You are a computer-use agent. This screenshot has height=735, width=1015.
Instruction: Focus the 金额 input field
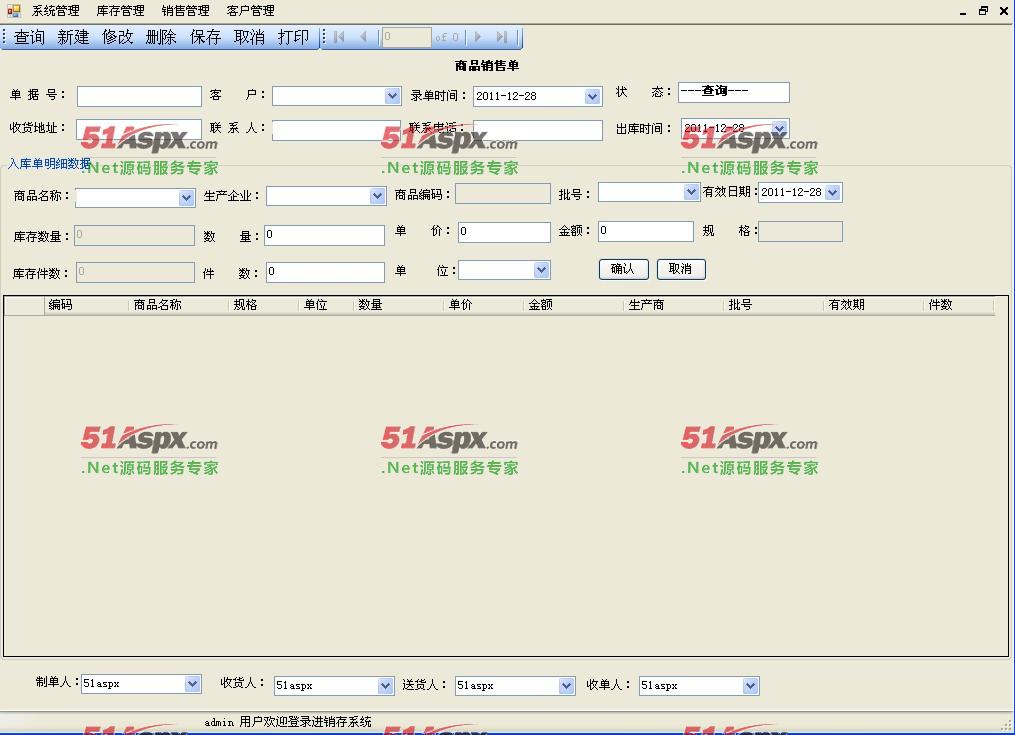click(645, 231)
